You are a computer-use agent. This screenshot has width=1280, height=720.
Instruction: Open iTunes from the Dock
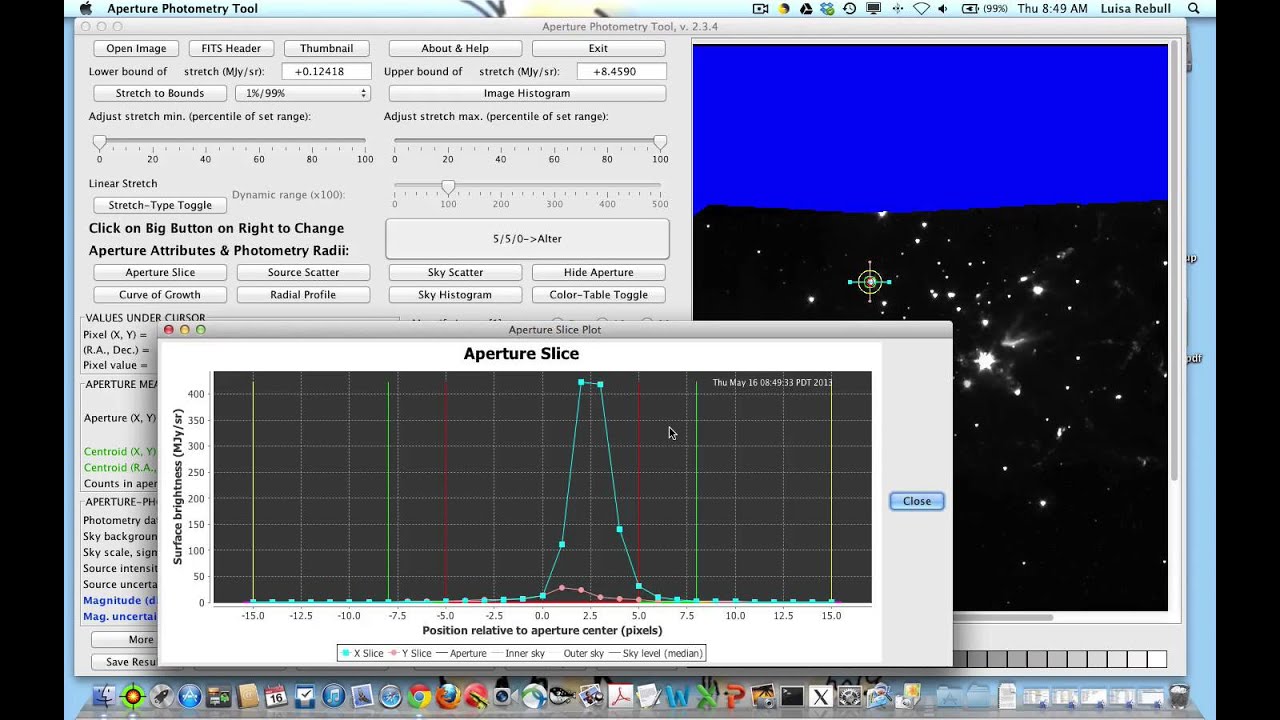[x=334, y=696]
